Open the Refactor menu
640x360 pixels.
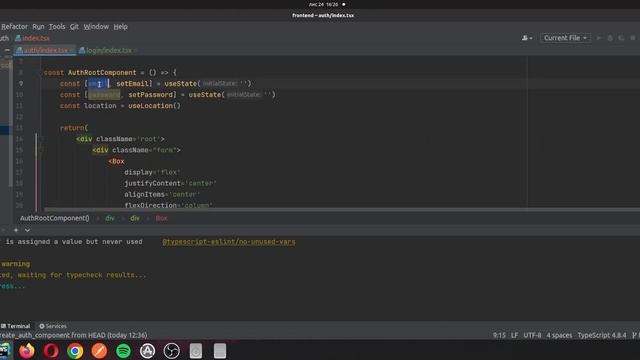[x=14, y=27]
